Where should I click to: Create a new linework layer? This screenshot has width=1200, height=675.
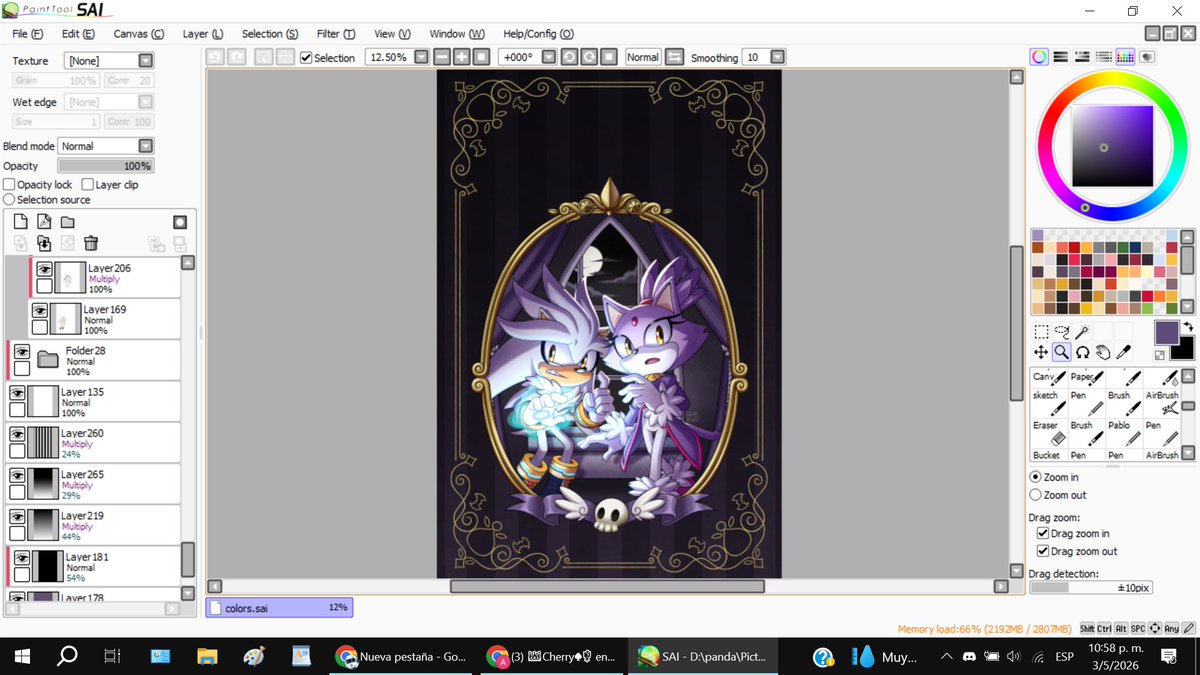pyautogui.click(x=44, y=222)
